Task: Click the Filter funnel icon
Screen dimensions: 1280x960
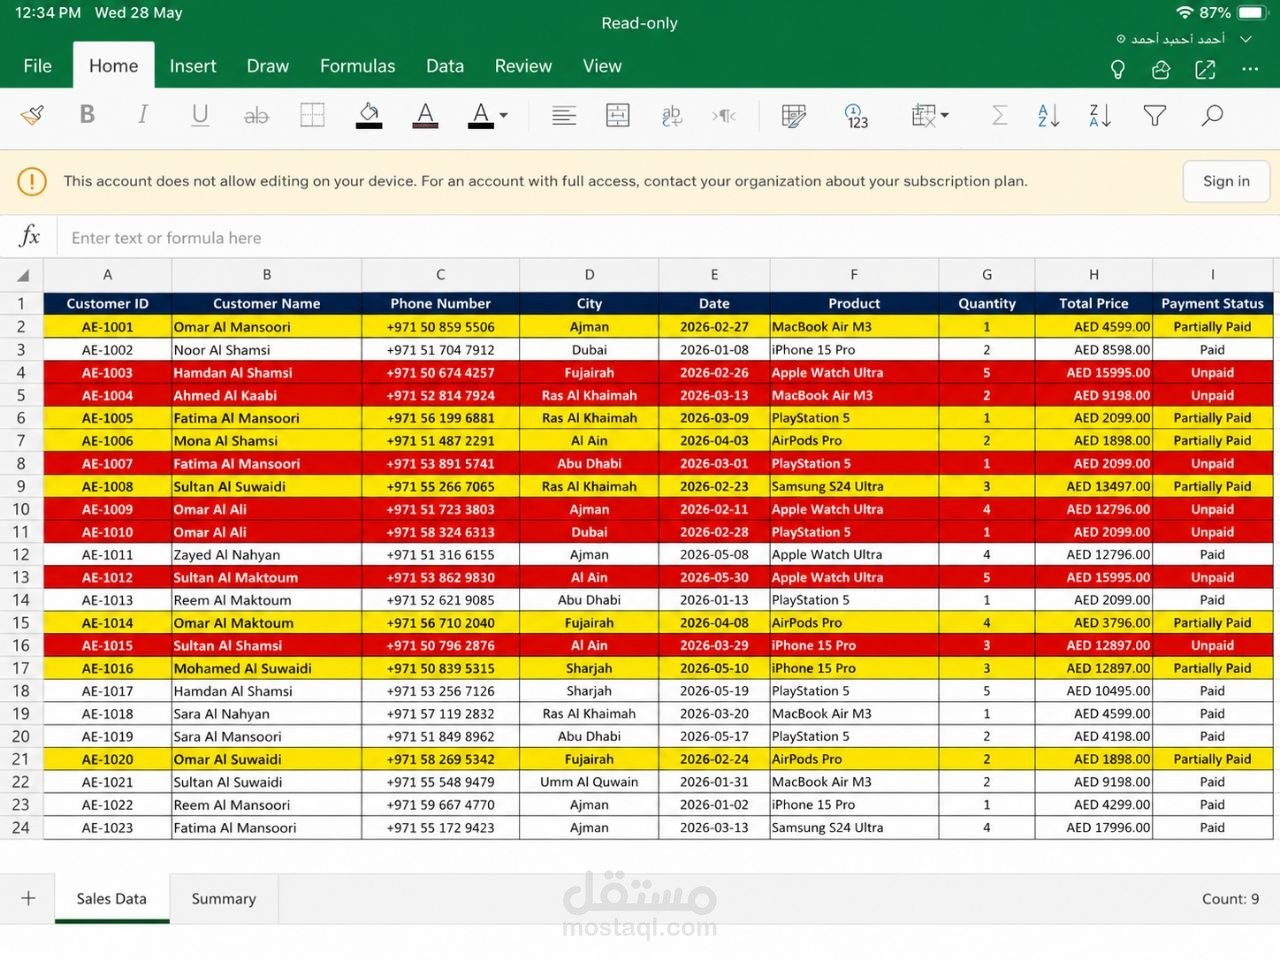Action: pyautogui.click(x=1155, y=116)
